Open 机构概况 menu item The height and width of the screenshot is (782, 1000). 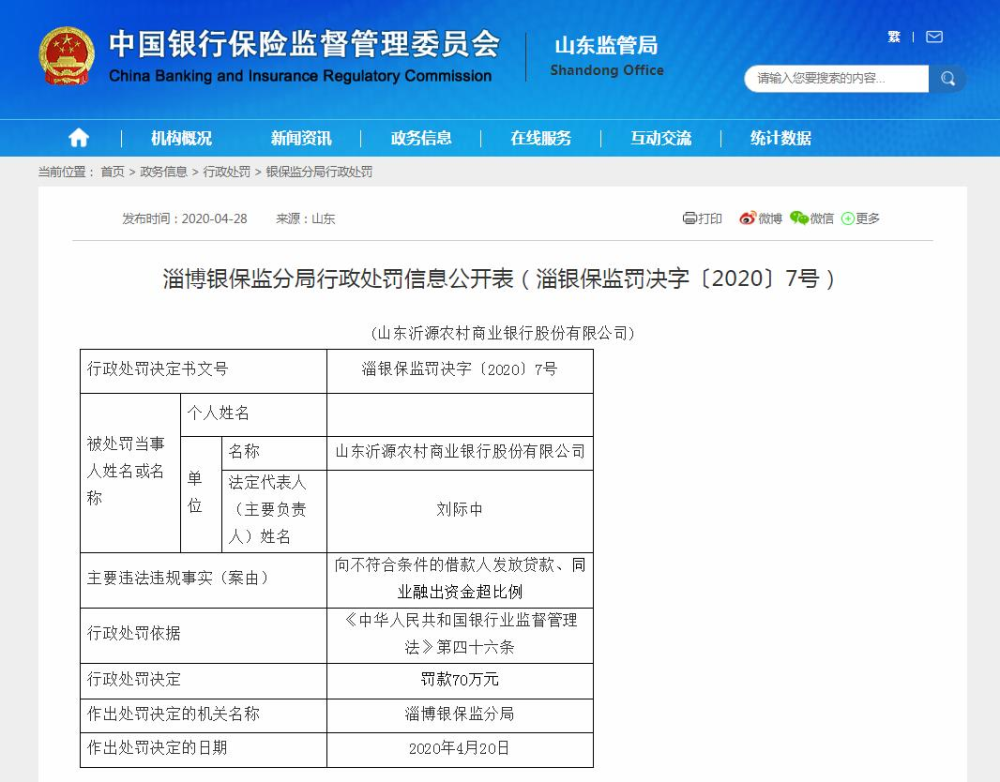(181, 138)
